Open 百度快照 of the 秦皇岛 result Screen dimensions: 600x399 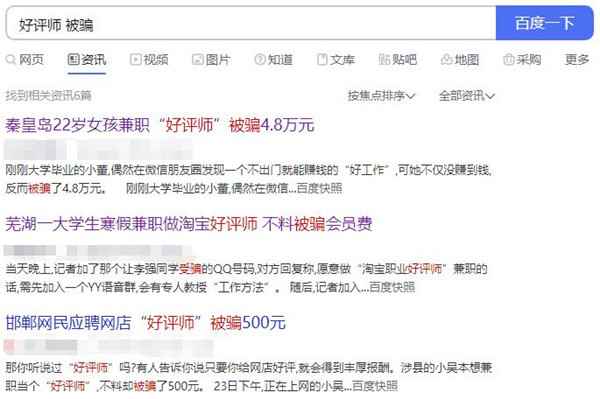pyautogui.click(x=319, y=188)
